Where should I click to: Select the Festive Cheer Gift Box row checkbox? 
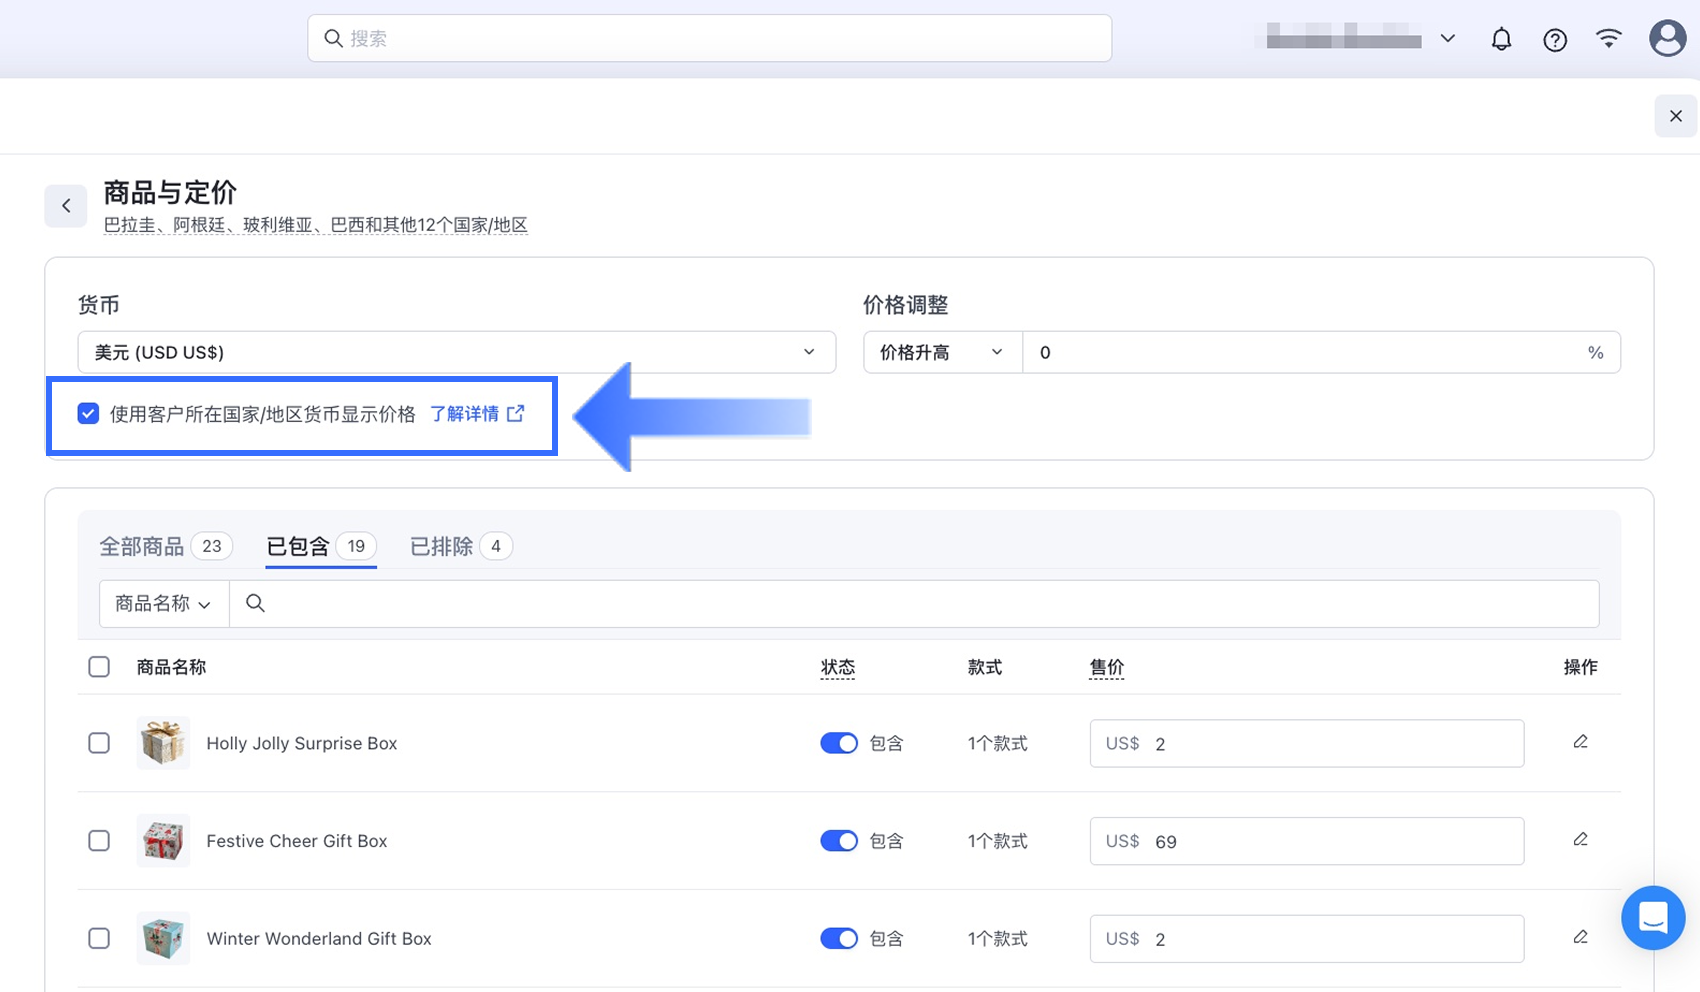tap(99, 841)
